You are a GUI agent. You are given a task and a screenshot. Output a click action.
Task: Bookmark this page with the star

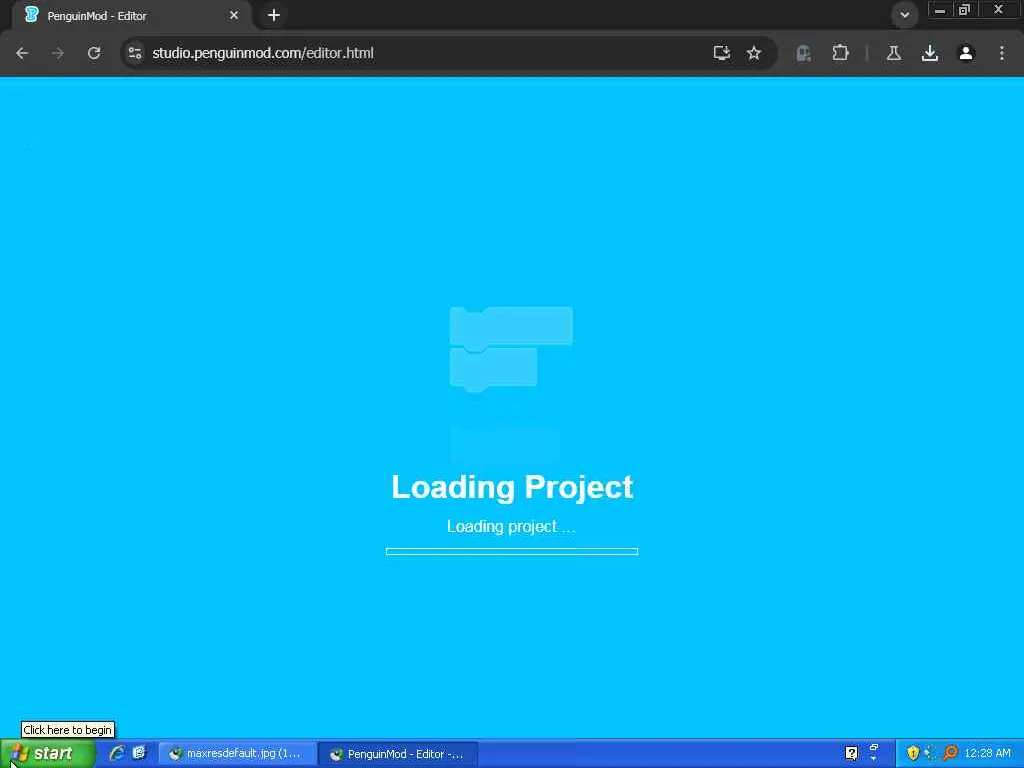coord(754,53)
